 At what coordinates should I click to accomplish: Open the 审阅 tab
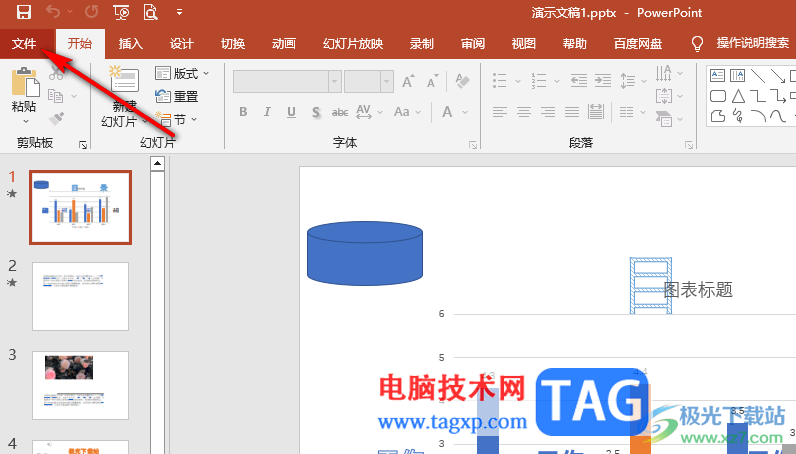click(x=473, y=44)
